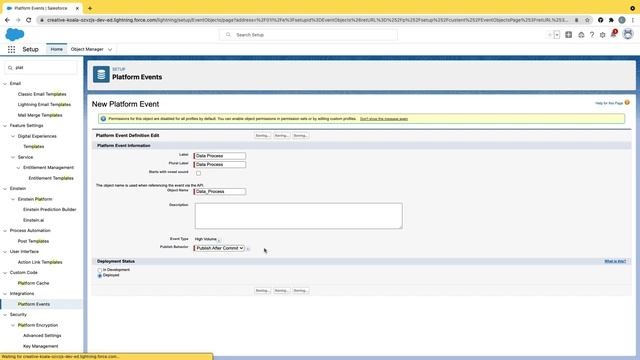Open the Chrome extensions puzzle icon
Screen dimensions: 640x360
click(x=611, y=20)
